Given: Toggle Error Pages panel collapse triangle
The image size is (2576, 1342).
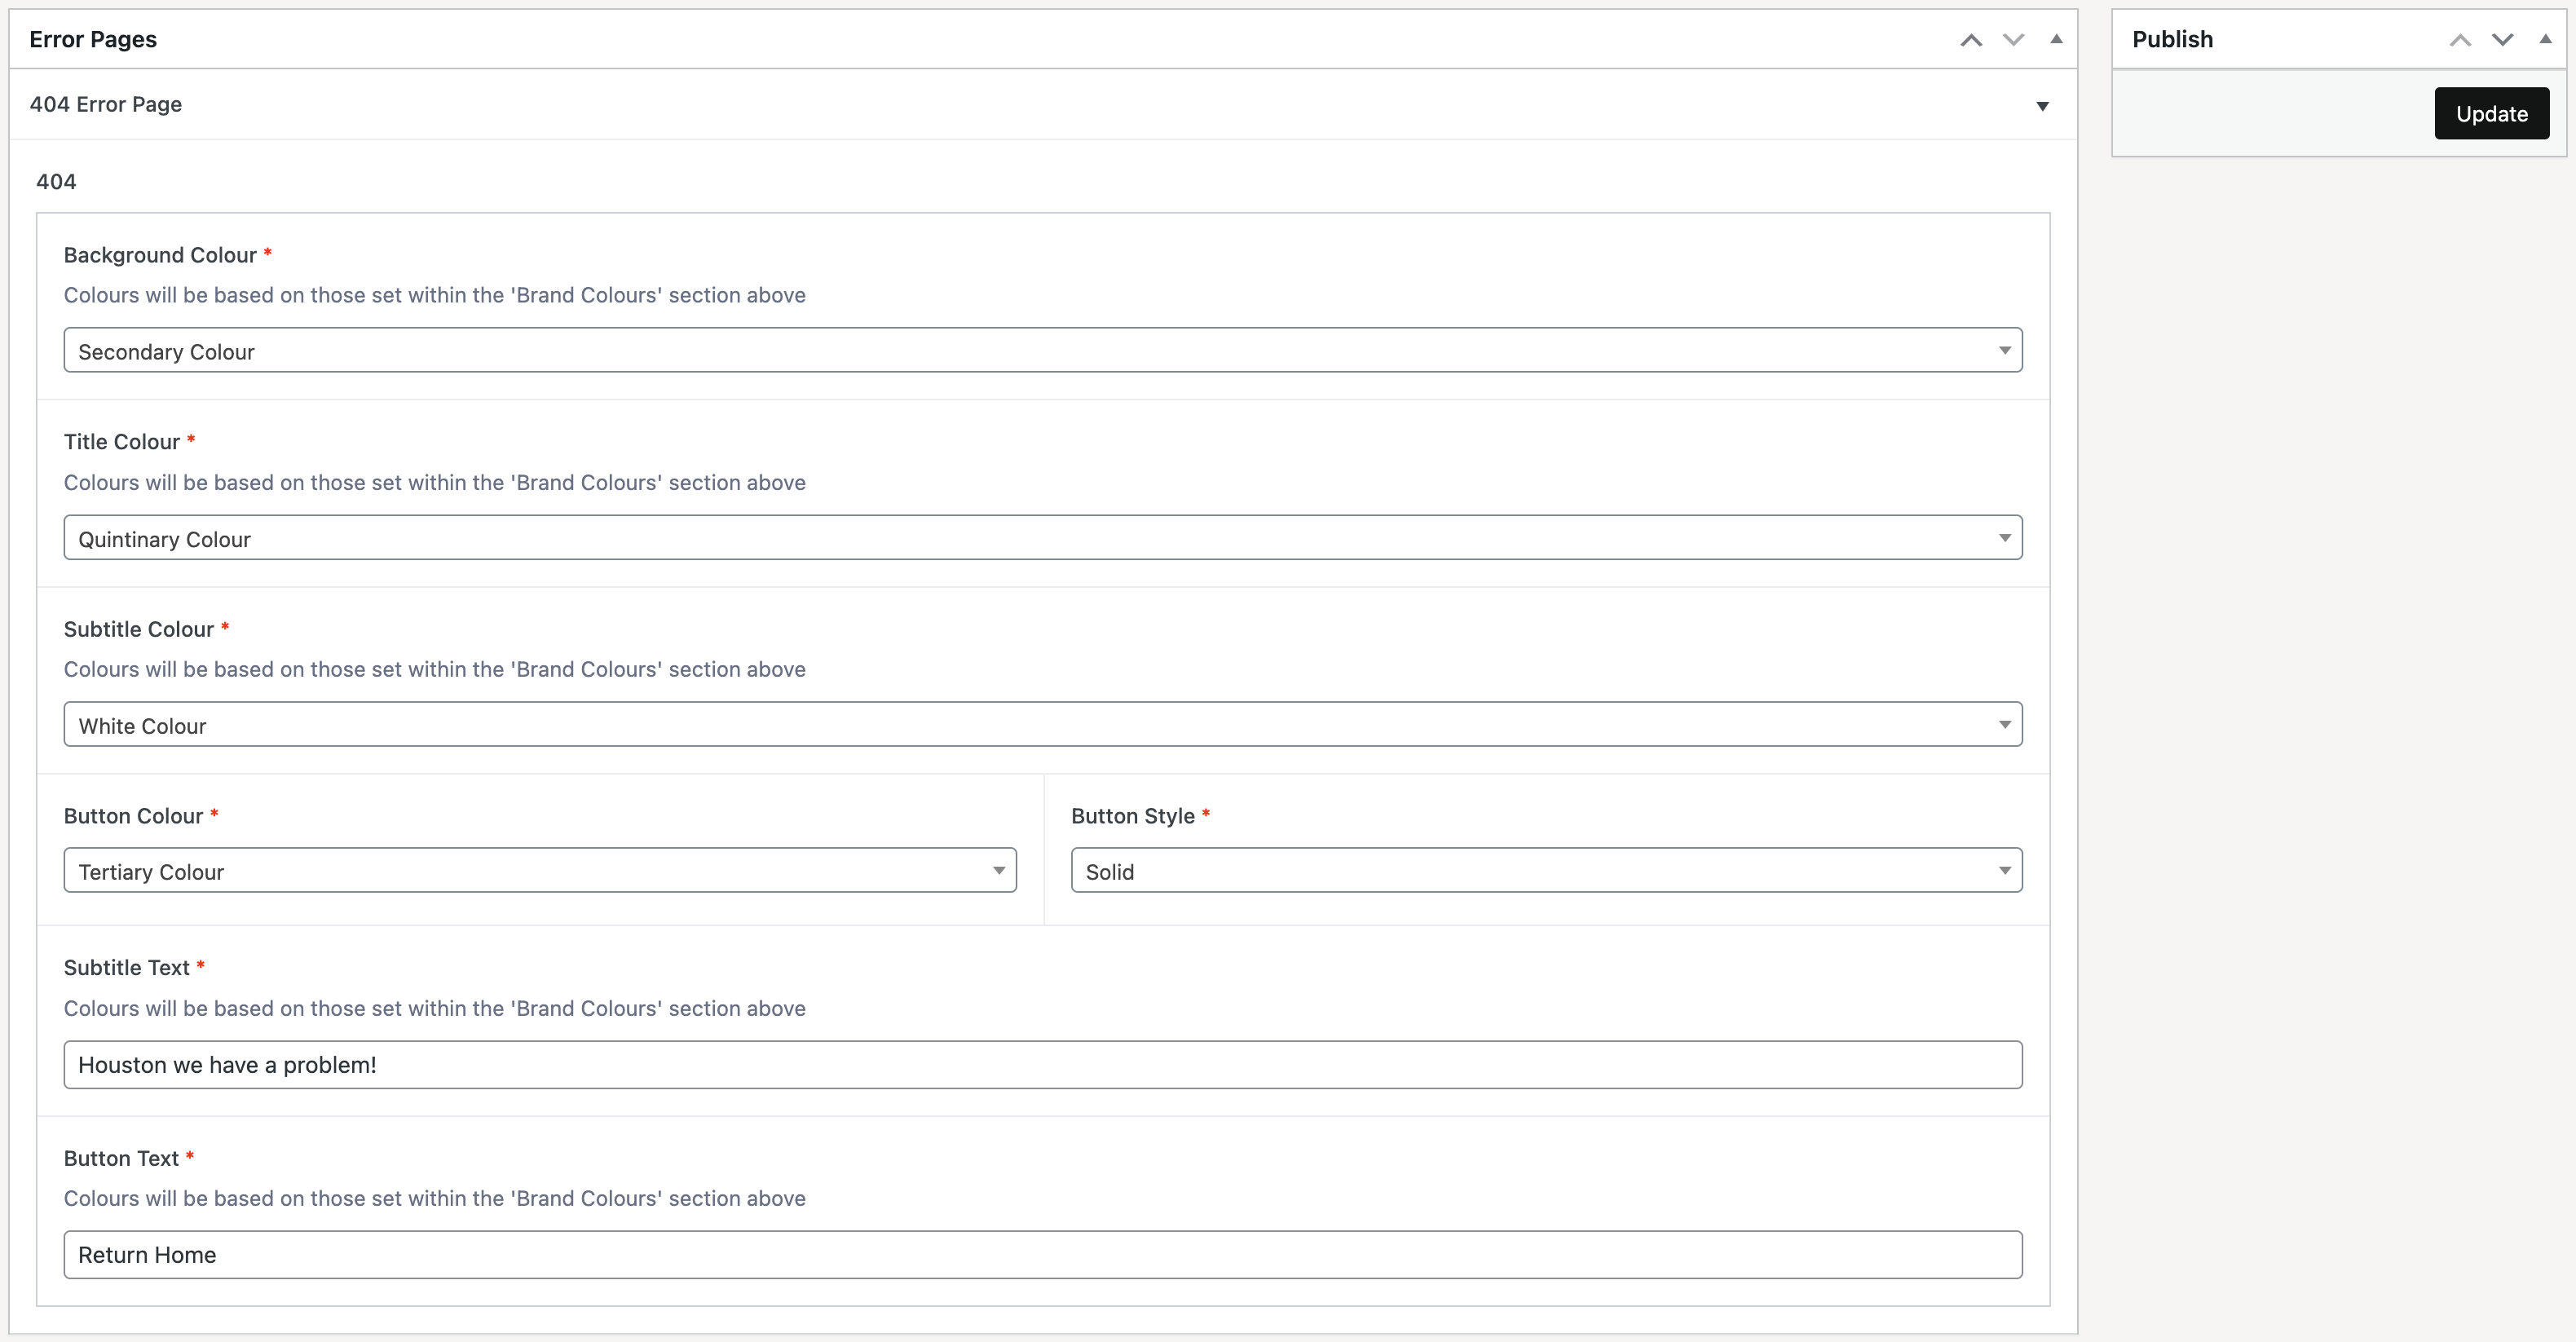Looking at the screenshot, I should pos(2056,40).
